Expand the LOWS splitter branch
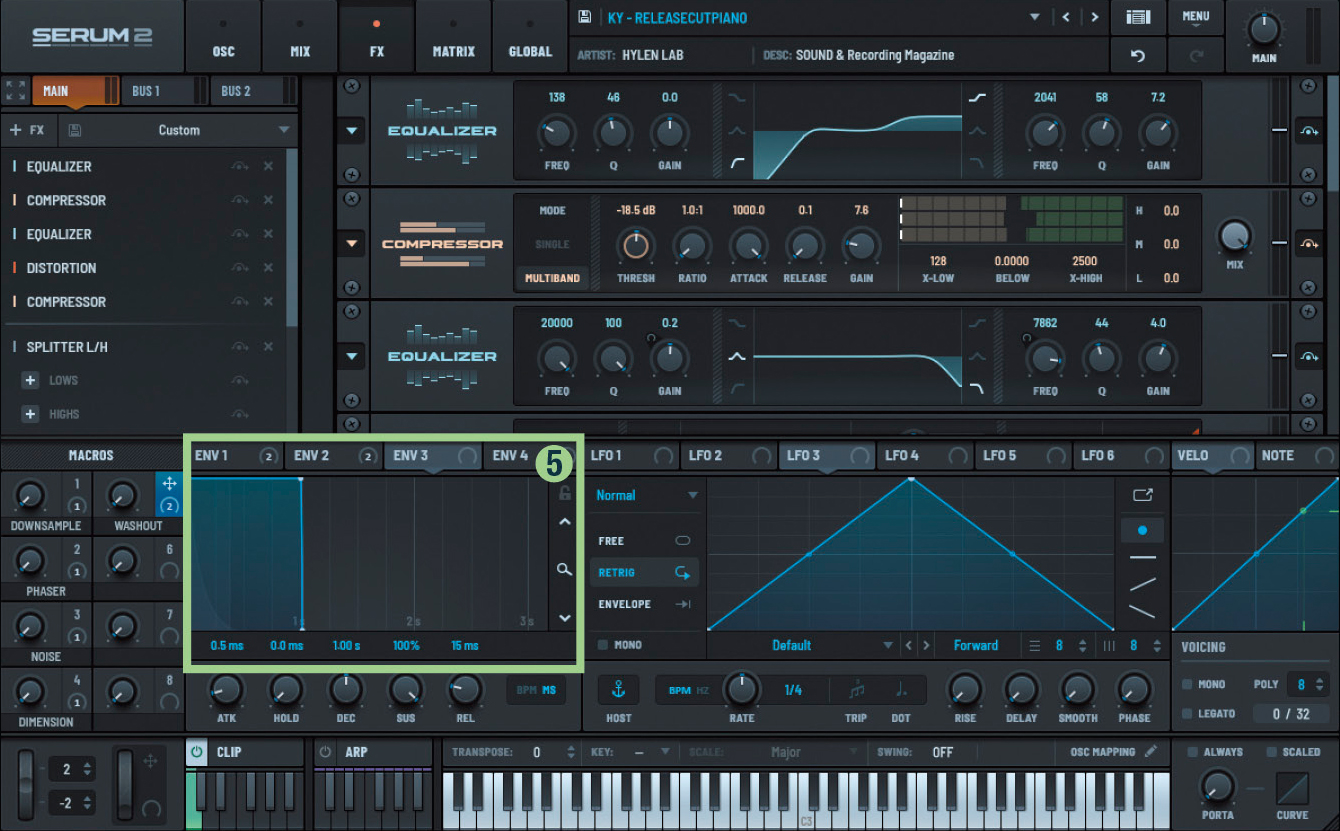The width and height of the screenshot is (1340, 831). 30,380
